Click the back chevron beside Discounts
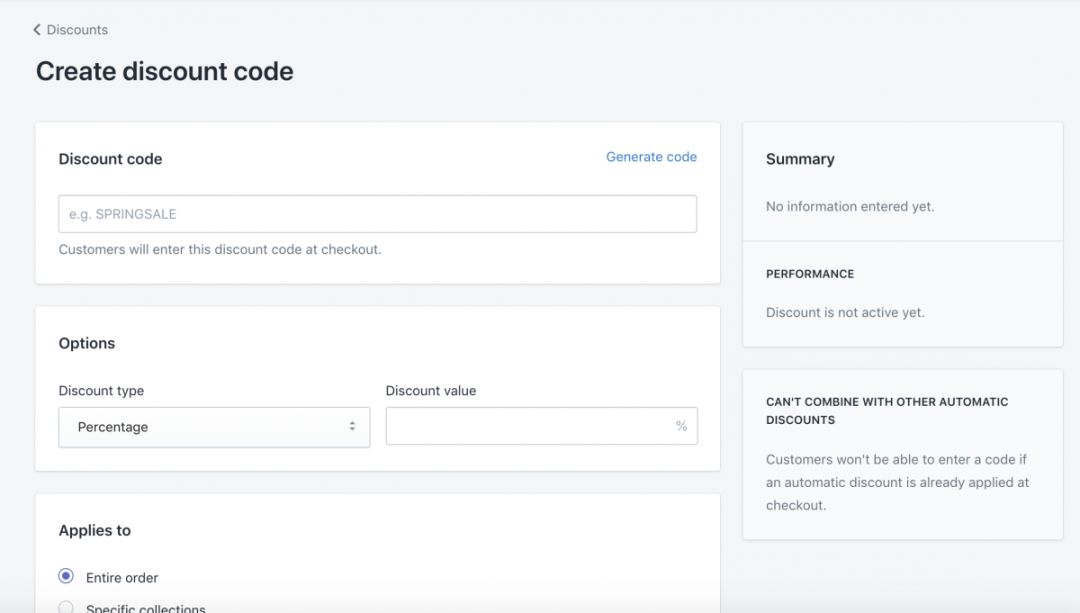Viewport: 1080px width, 613px height. point(38,30)
